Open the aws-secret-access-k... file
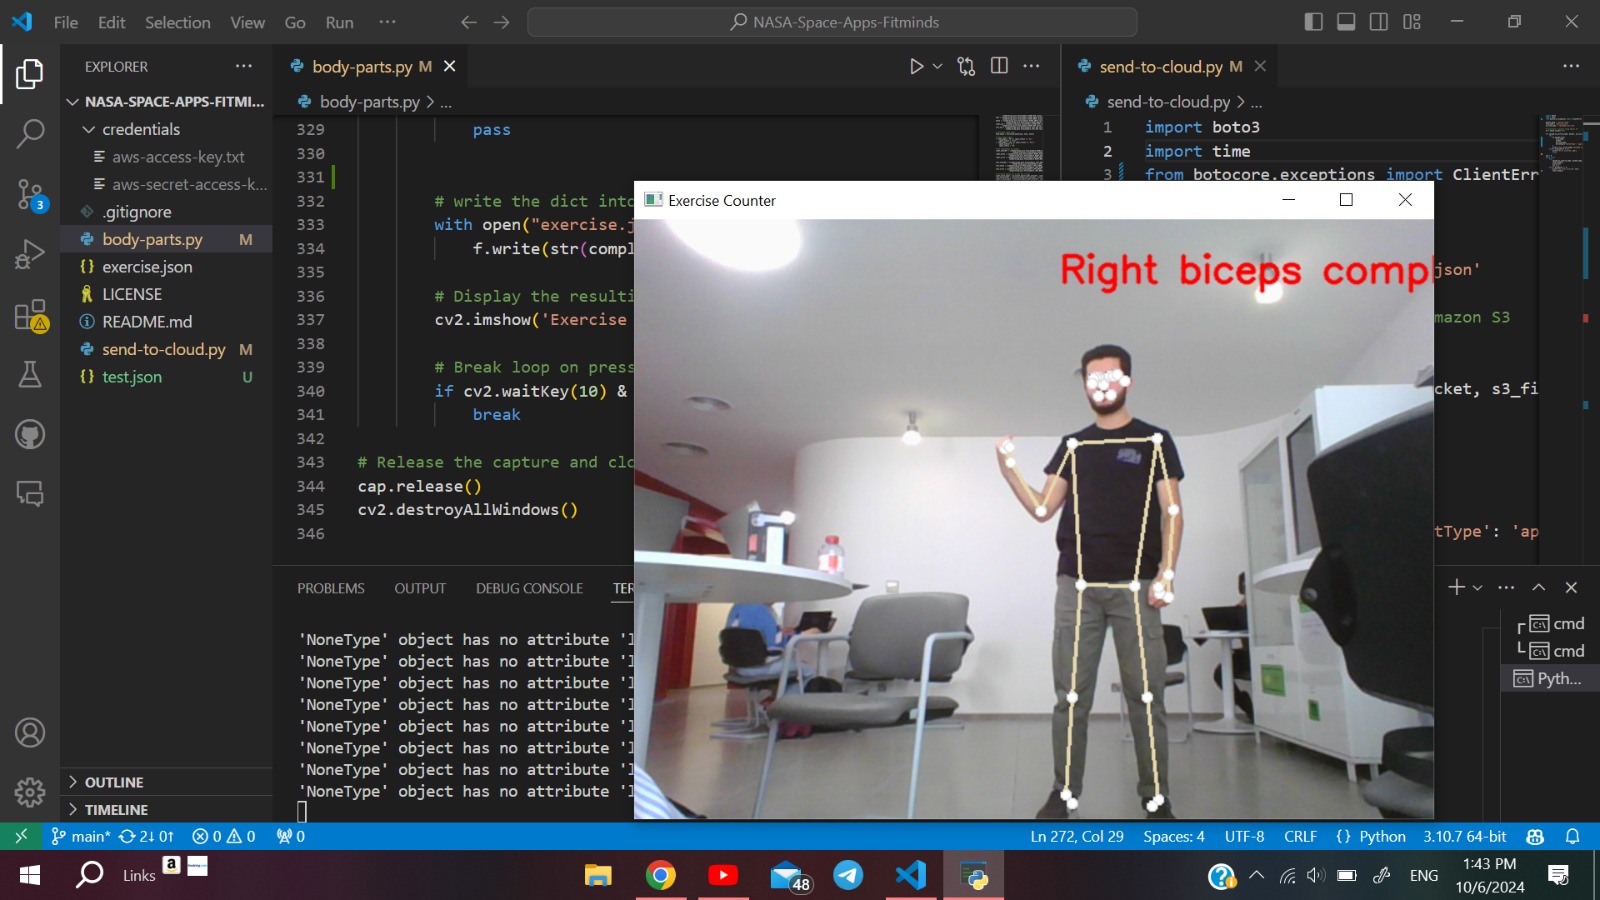The width and height of the screenshot is (1600, 900). pos(166,185)
